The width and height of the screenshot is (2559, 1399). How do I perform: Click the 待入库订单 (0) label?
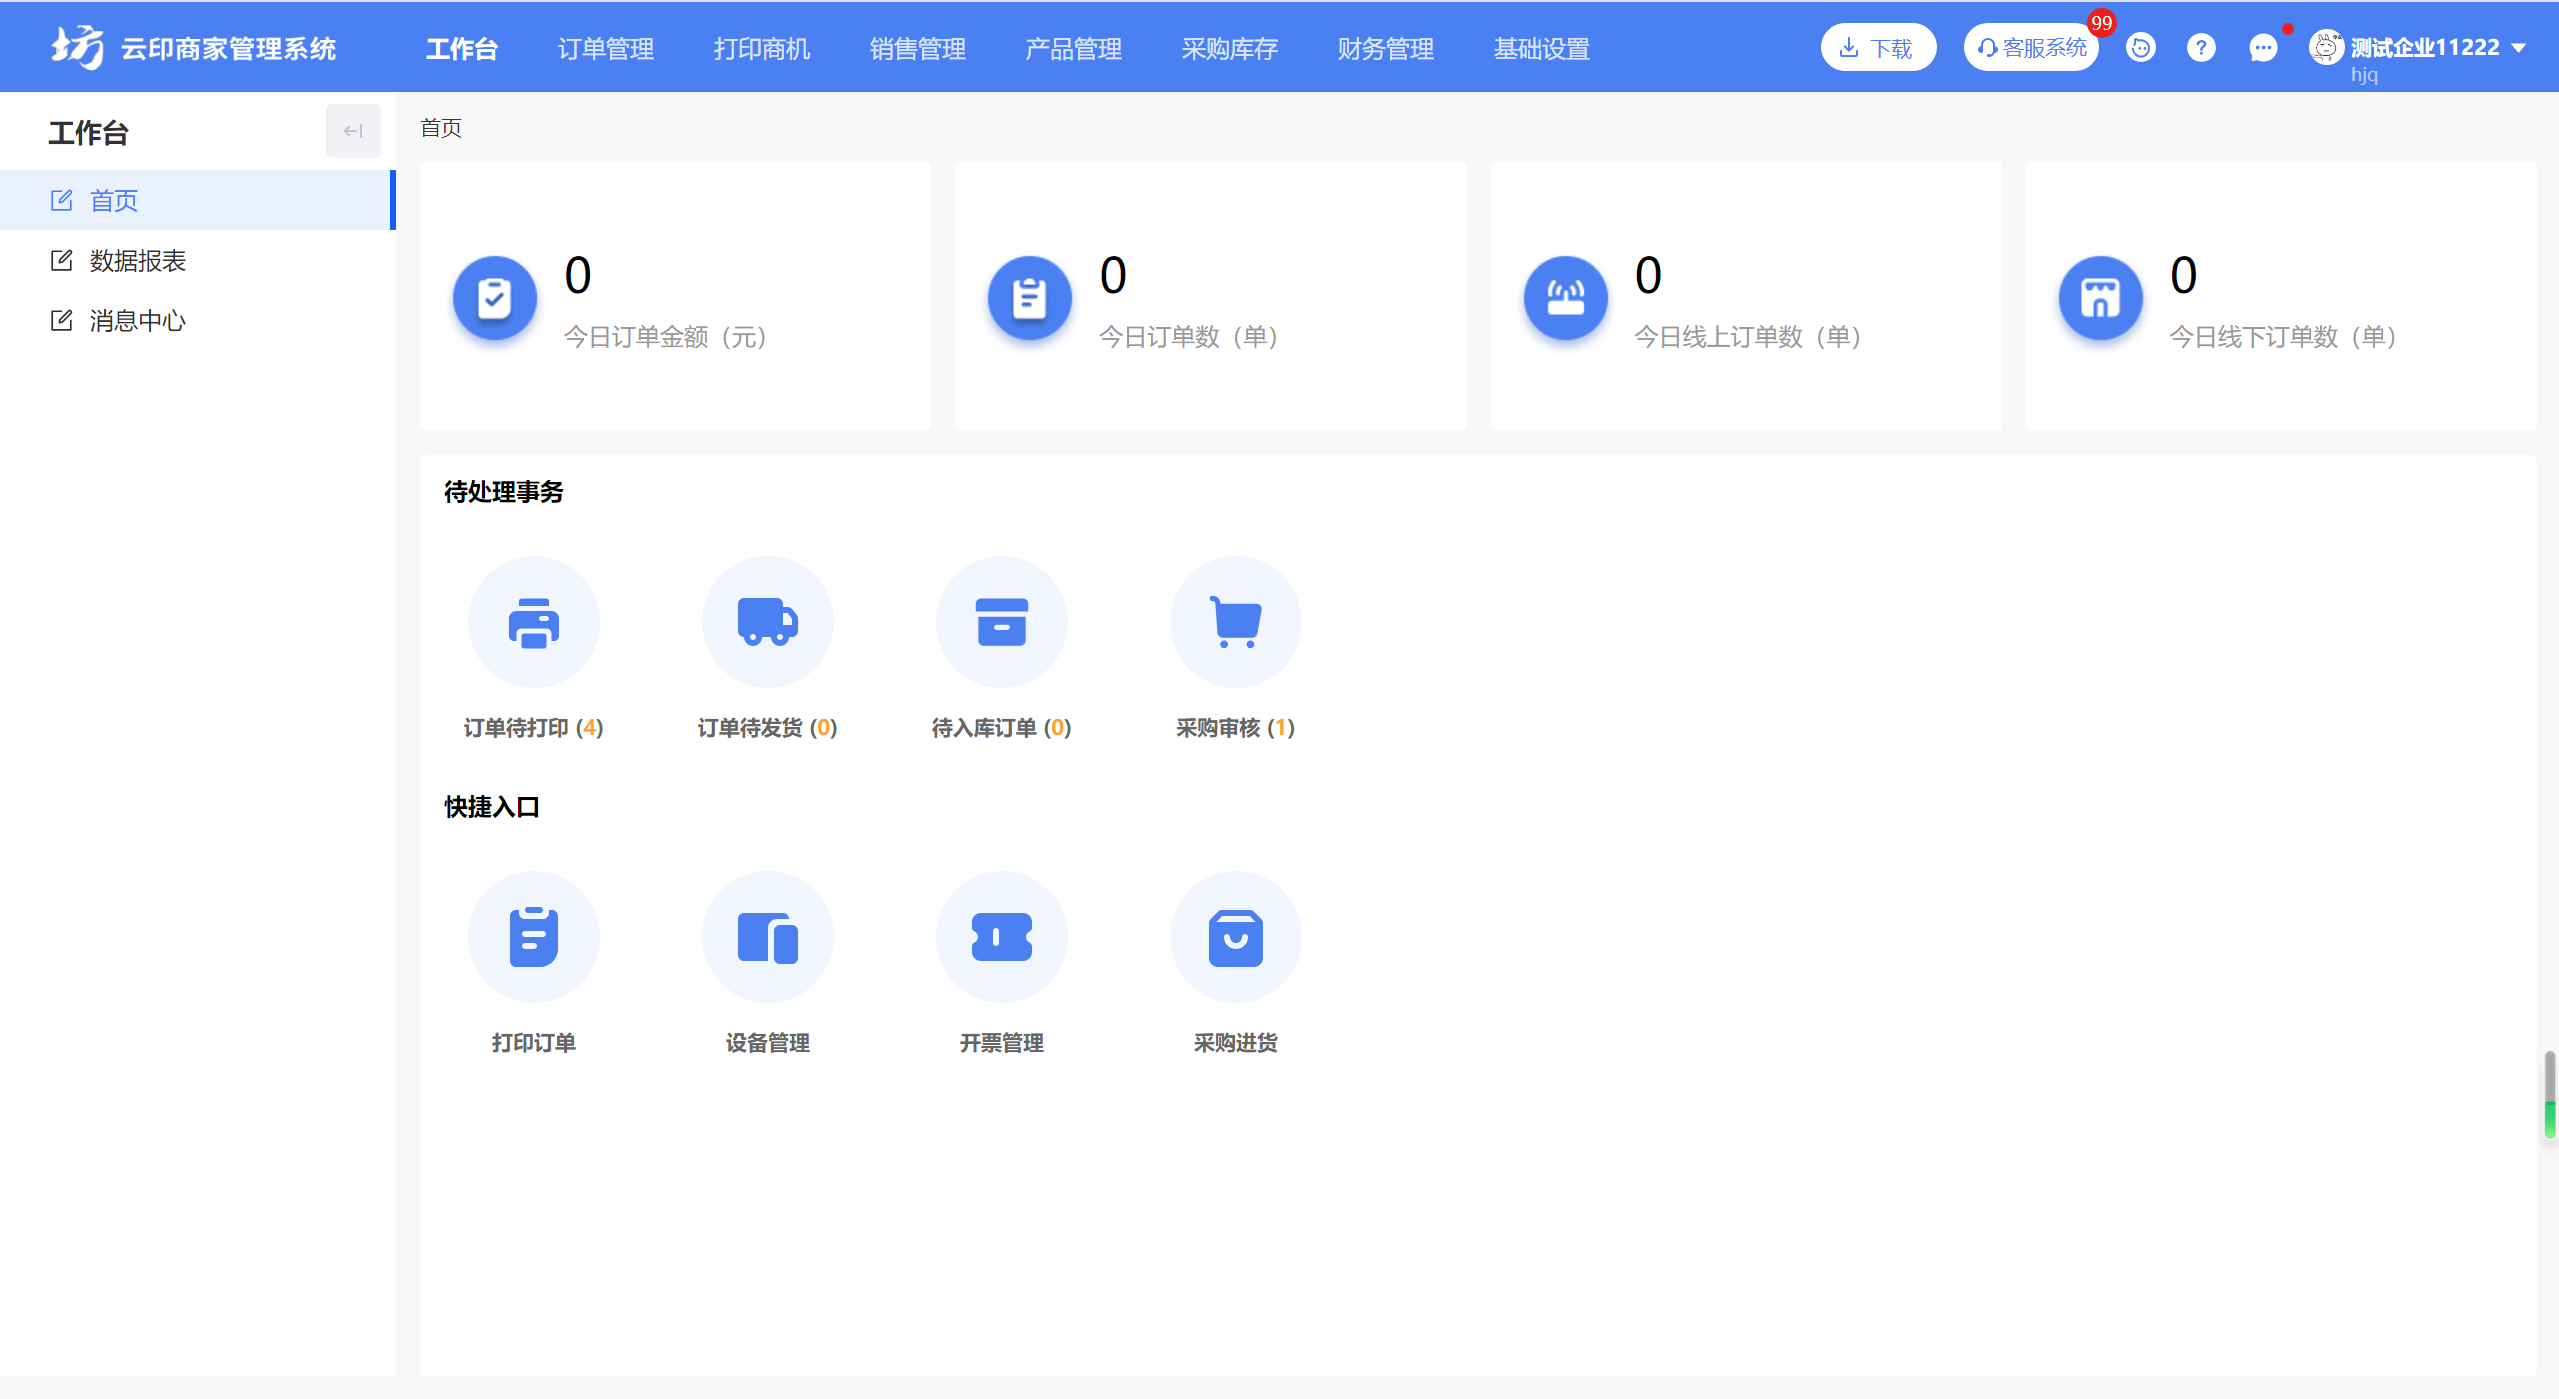pos(1002,727)
